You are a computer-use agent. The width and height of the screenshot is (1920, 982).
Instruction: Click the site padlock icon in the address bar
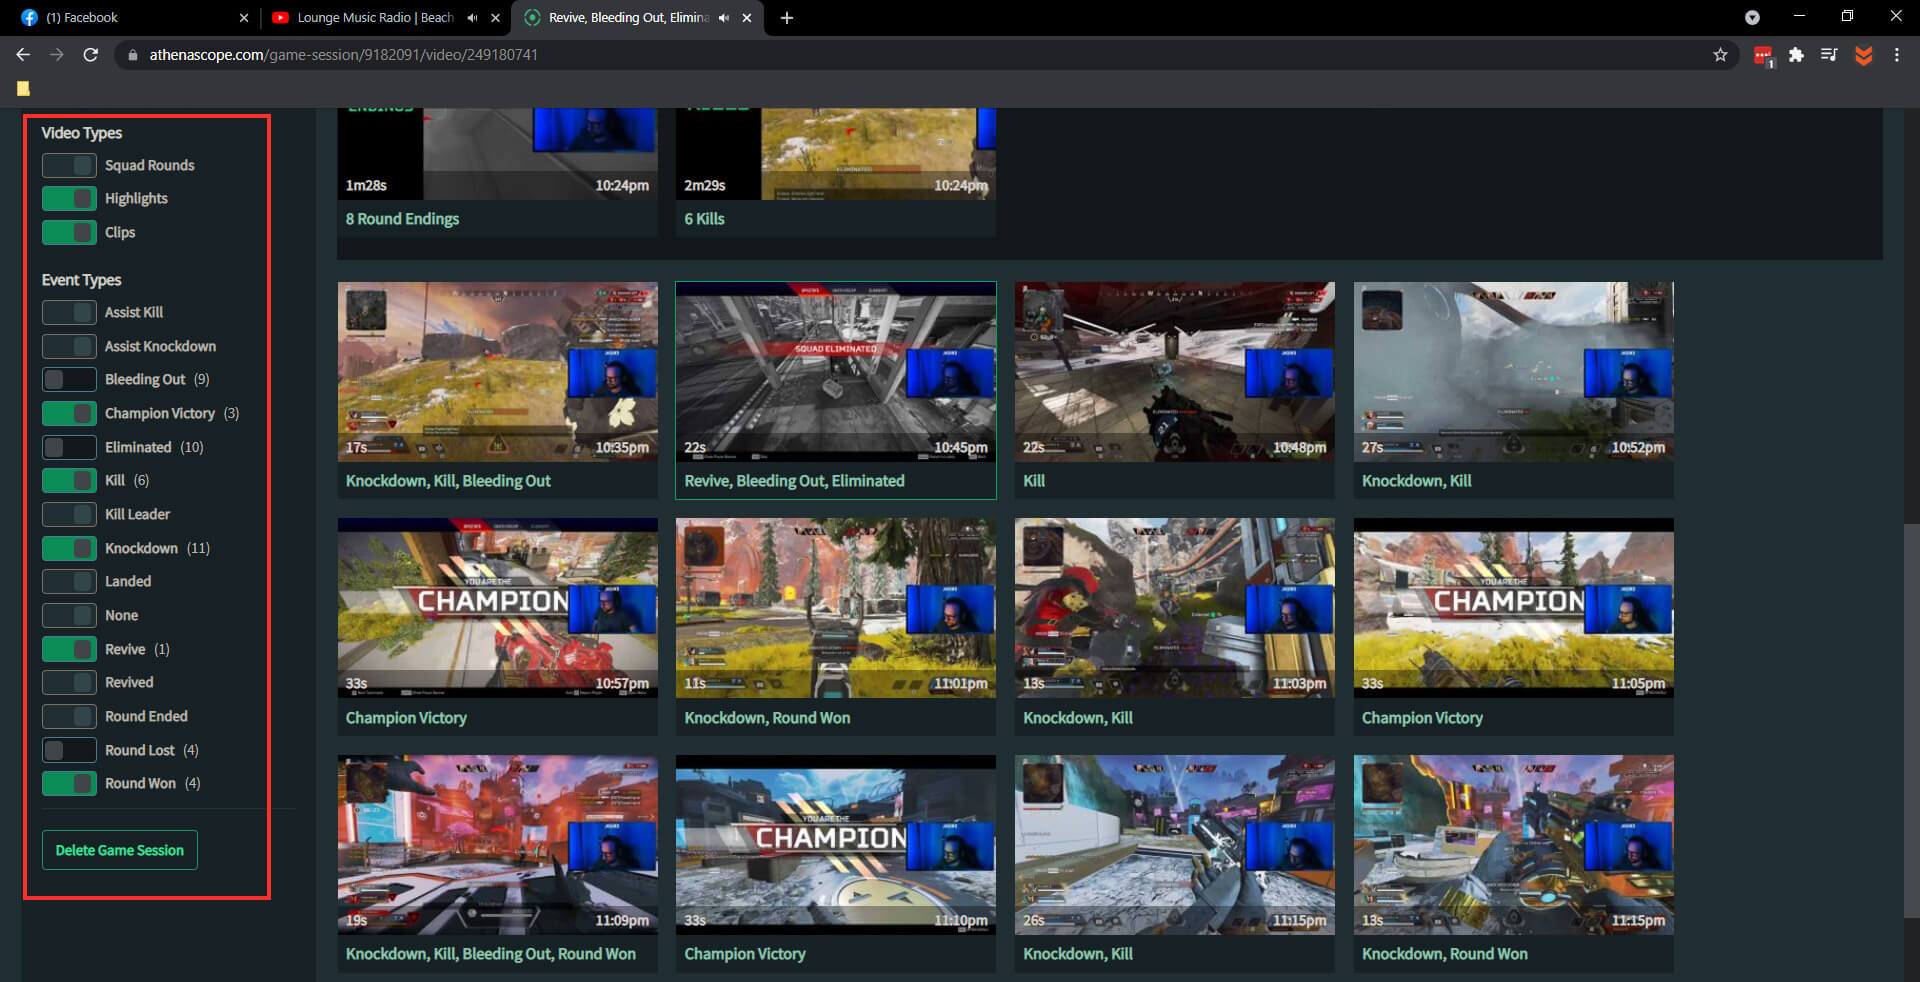(133, 55)
